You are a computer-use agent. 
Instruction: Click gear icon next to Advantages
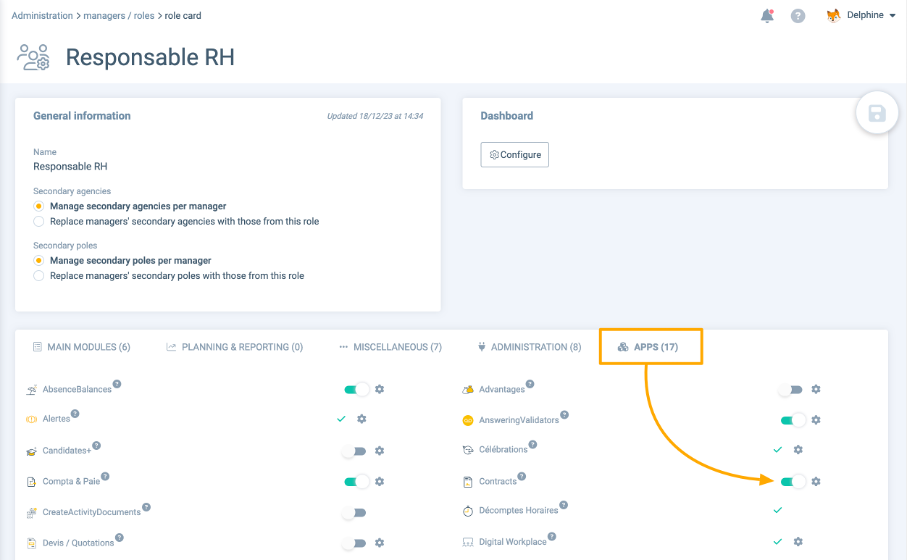[x=816, y=389]
